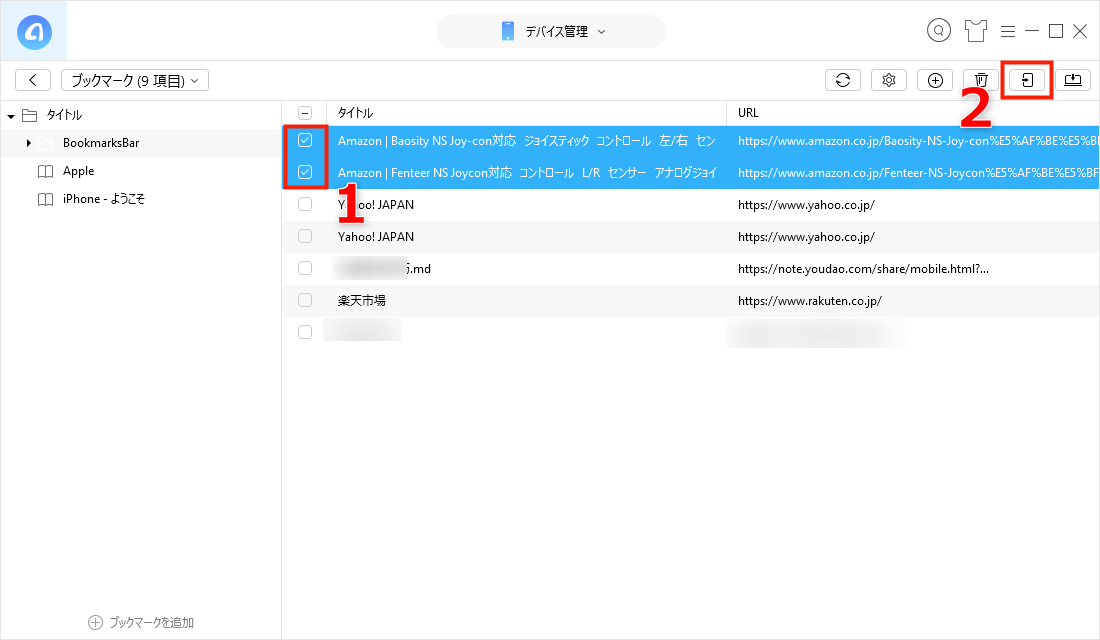The image size is (1100, 640).
Task: Uncheck the Amazon Baosity bookmark checkbox
Action: (305, 140)
